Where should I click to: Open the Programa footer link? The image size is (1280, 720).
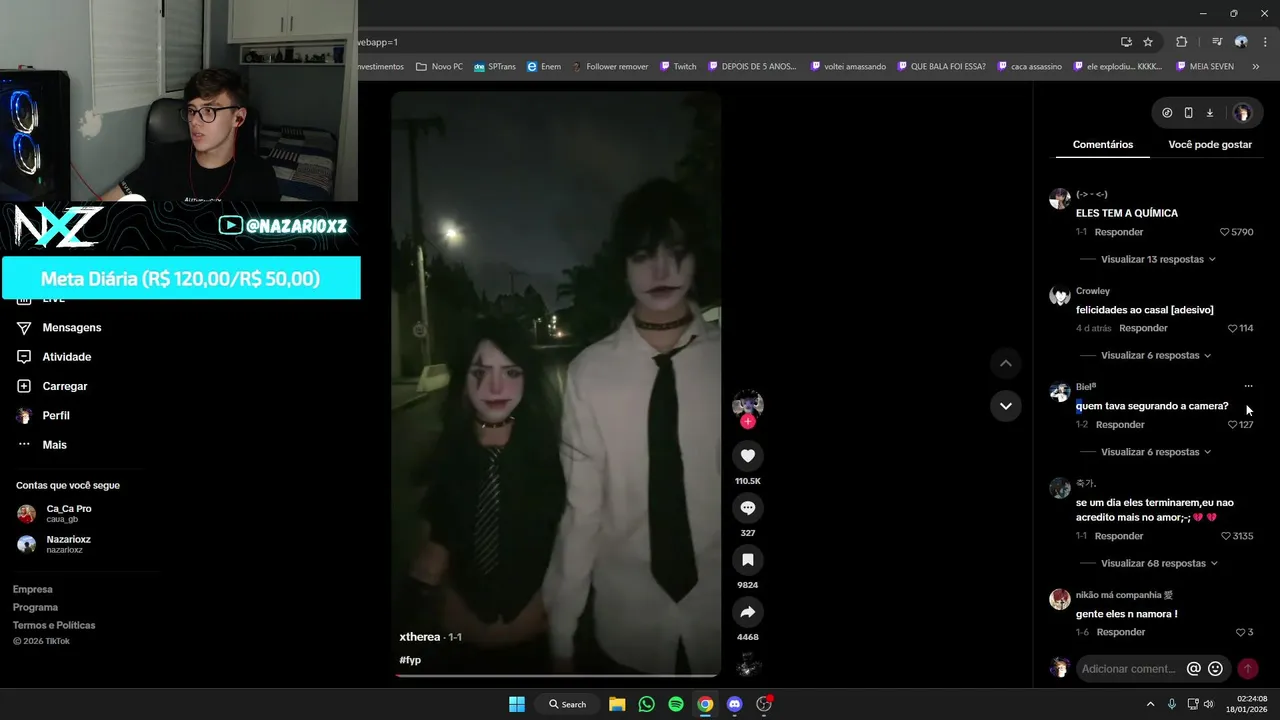coord(35,607)
